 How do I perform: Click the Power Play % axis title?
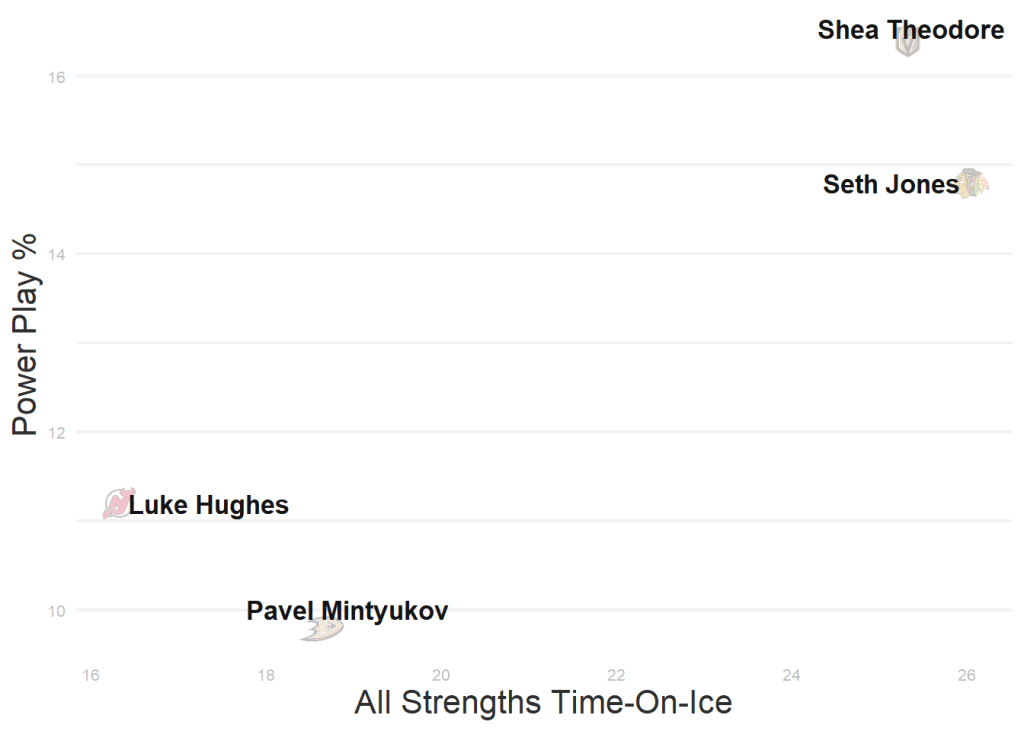click(x=25, y=334)
